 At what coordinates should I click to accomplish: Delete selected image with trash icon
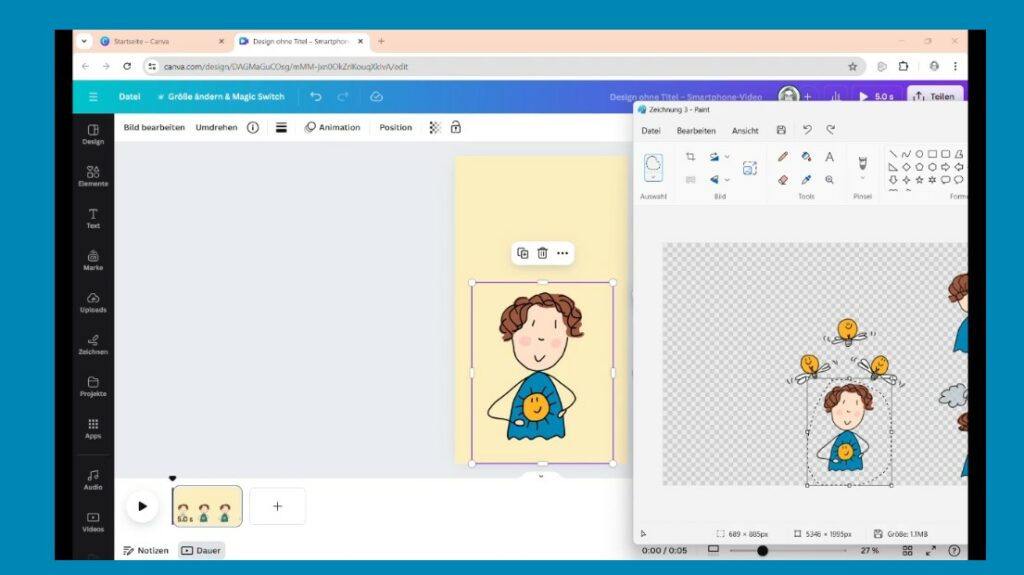click(542, 253)
